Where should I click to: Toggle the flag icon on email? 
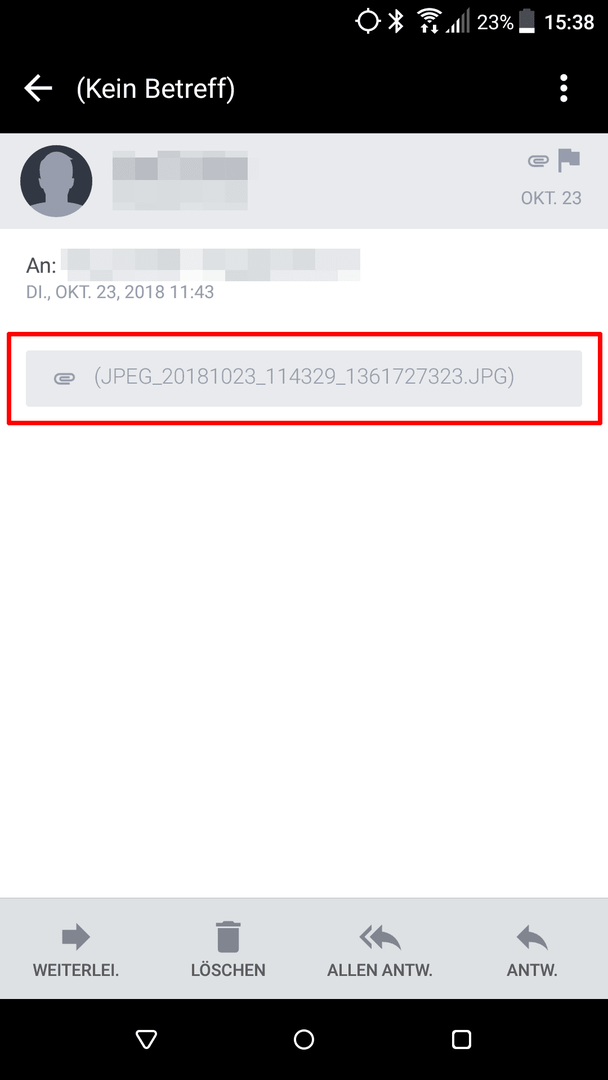pyautogui.click(x=569, y=160)
